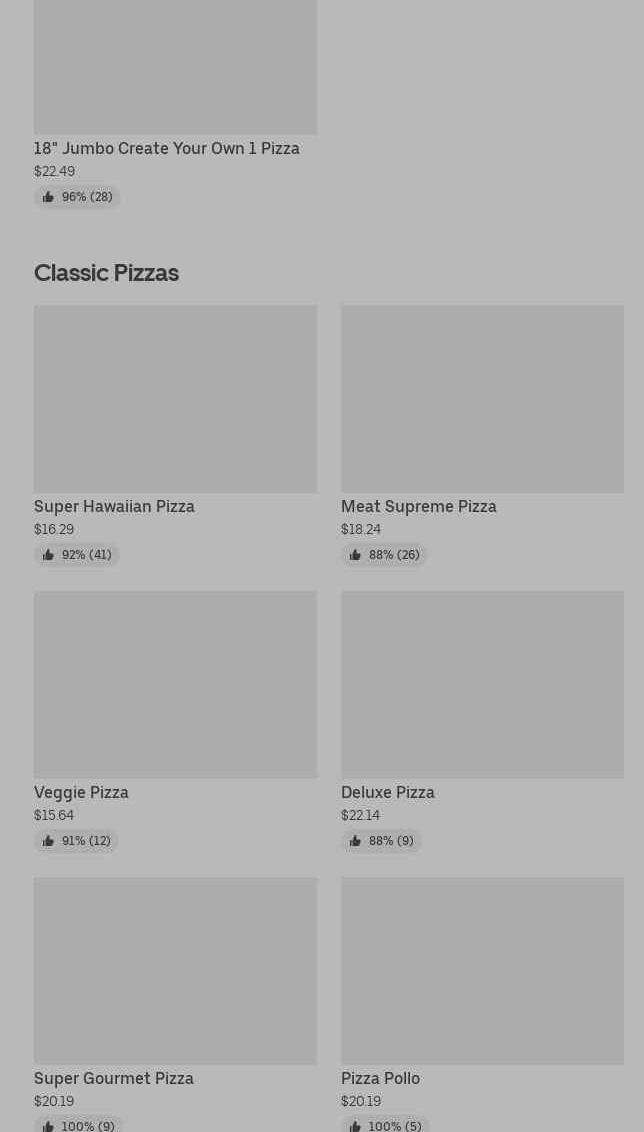Click thumbs-up icon under Veggie Pizza
The height and width of the screenshot is (1132, 644).
pos(48,841)
